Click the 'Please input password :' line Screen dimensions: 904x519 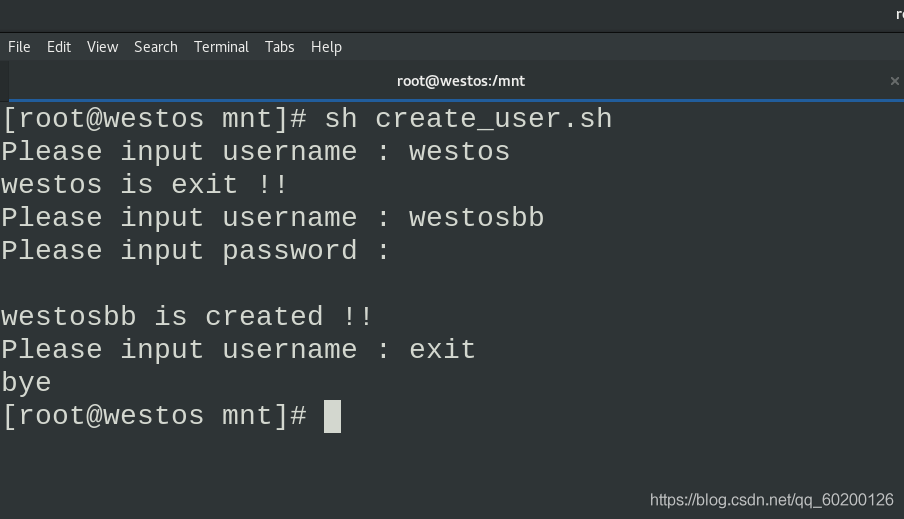[195, 251]
